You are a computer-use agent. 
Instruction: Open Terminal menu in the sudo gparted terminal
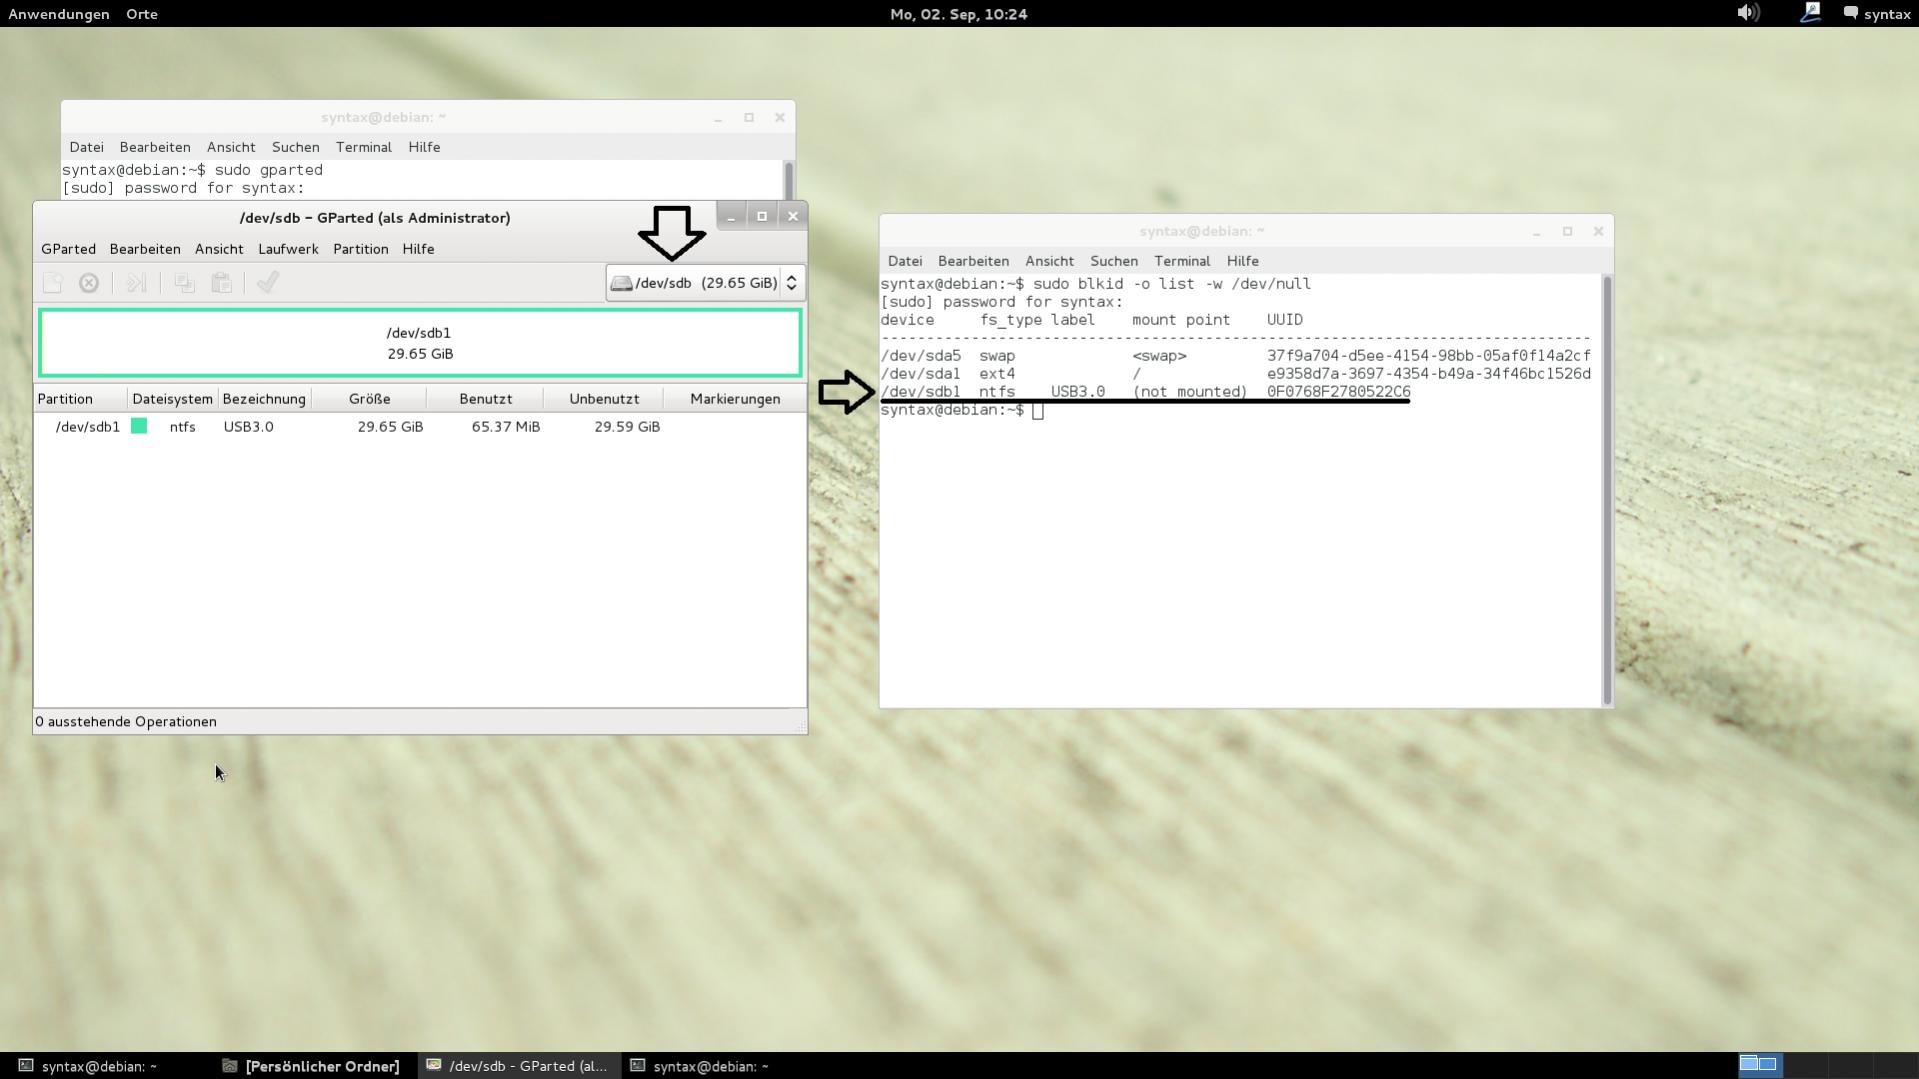point(364,147)
